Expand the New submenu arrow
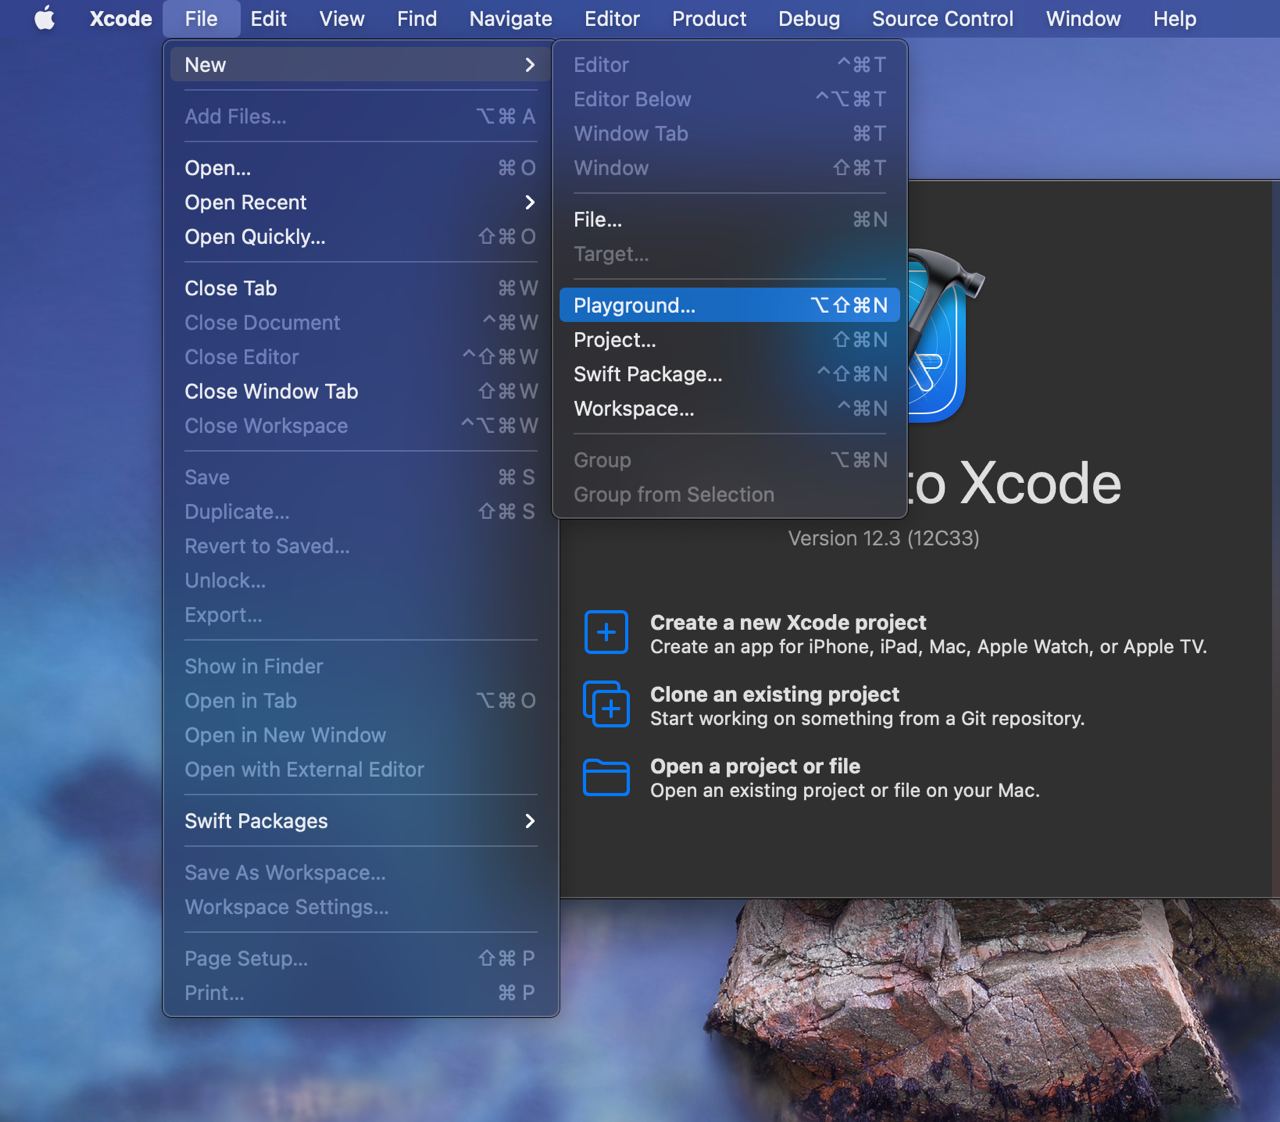1280x1122 pixels. coord(530,65)
